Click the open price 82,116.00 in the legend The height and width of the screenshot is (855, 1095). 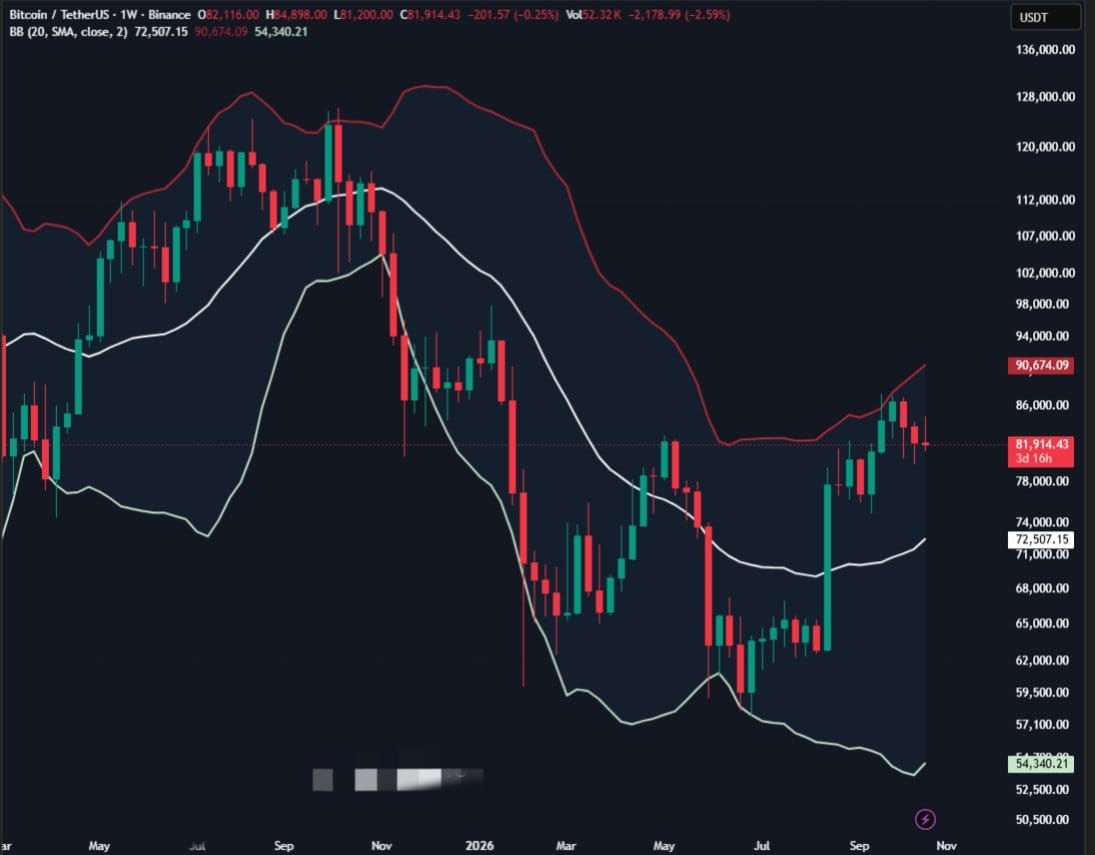[x=228, y=15]
